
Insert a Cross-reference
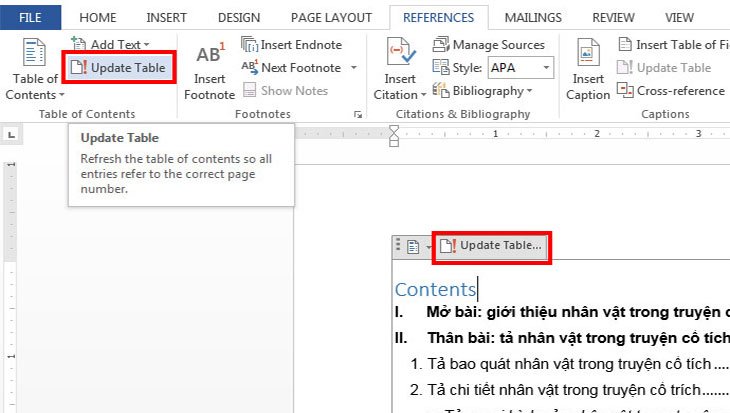(x=671, y=90)
